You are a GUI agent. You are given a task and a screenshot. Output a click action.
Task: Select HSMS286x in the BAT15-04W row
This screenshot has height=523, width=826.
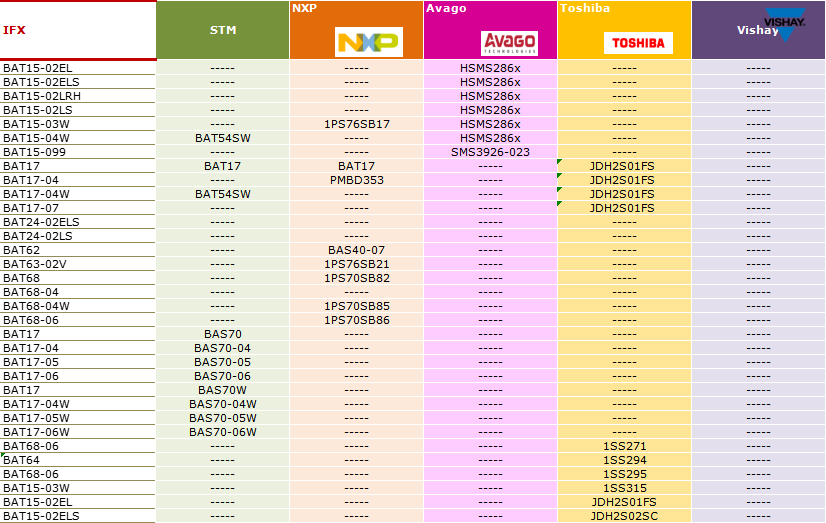tap(490, 138)
